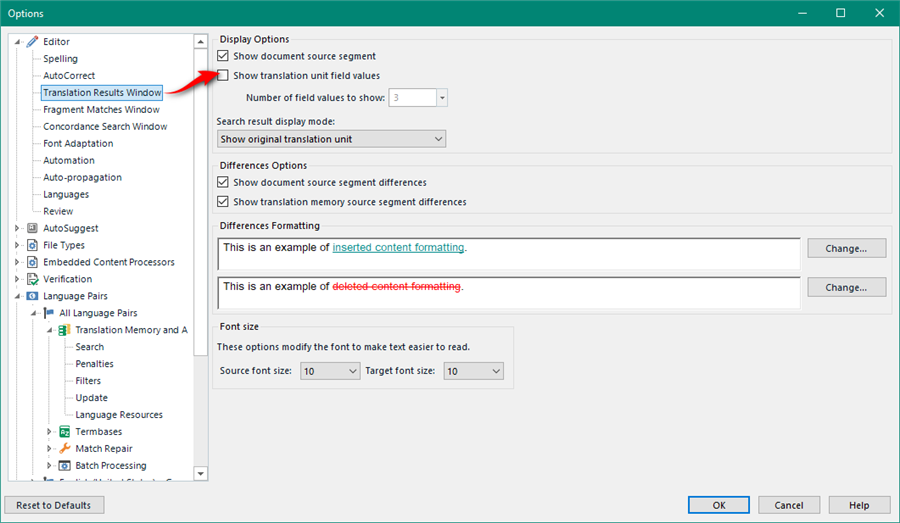Select Filters in the tree

pos(88,381)
